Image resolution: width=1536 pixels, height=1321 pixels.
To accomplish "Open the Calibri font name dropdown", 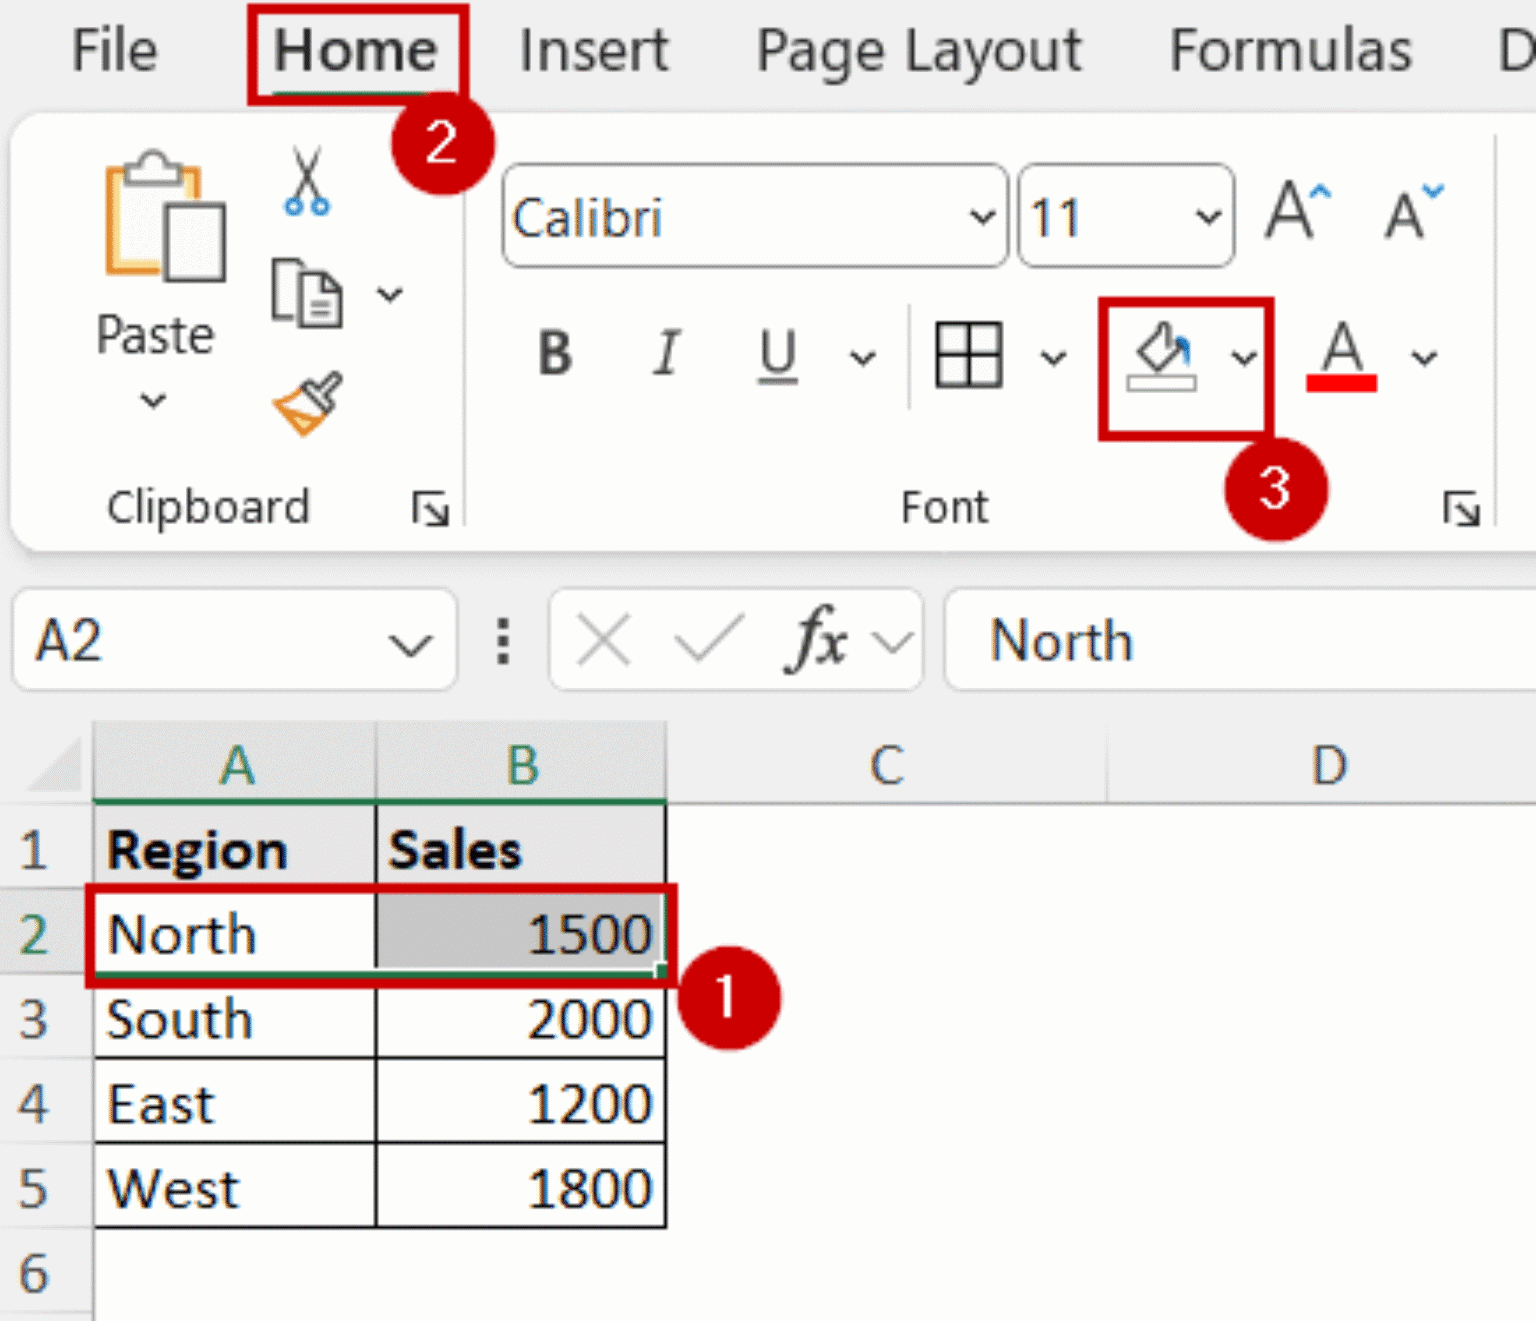I will [983, 216].
